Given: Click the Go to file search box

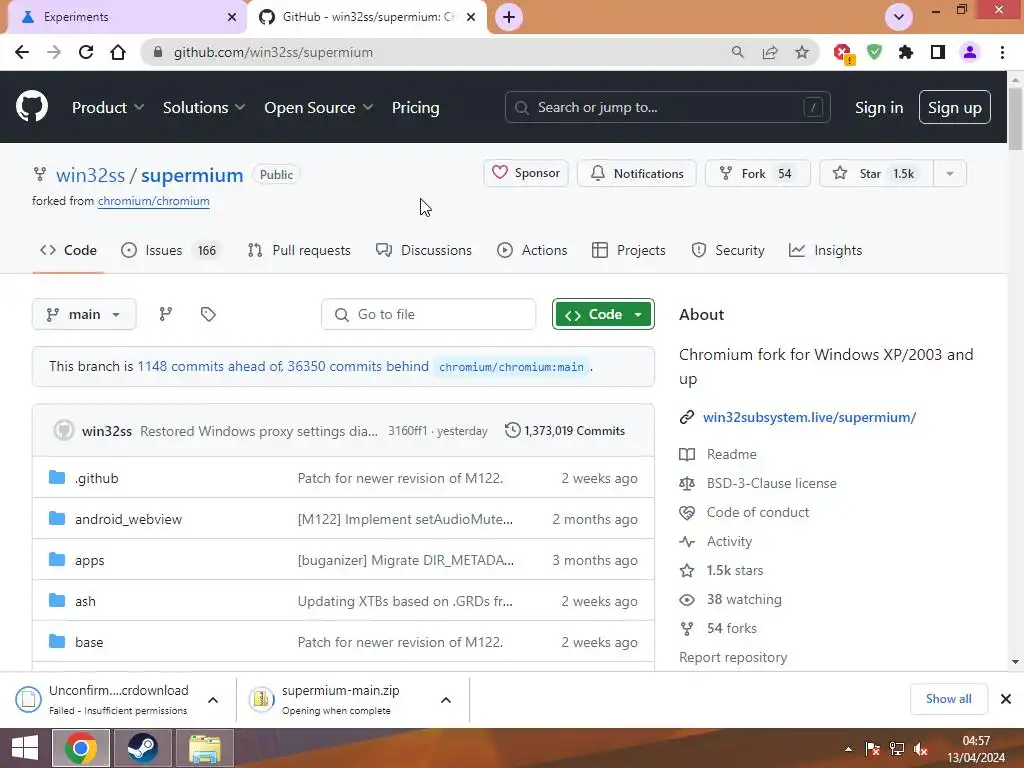Looking at the screenshot, I should (428, 314).
